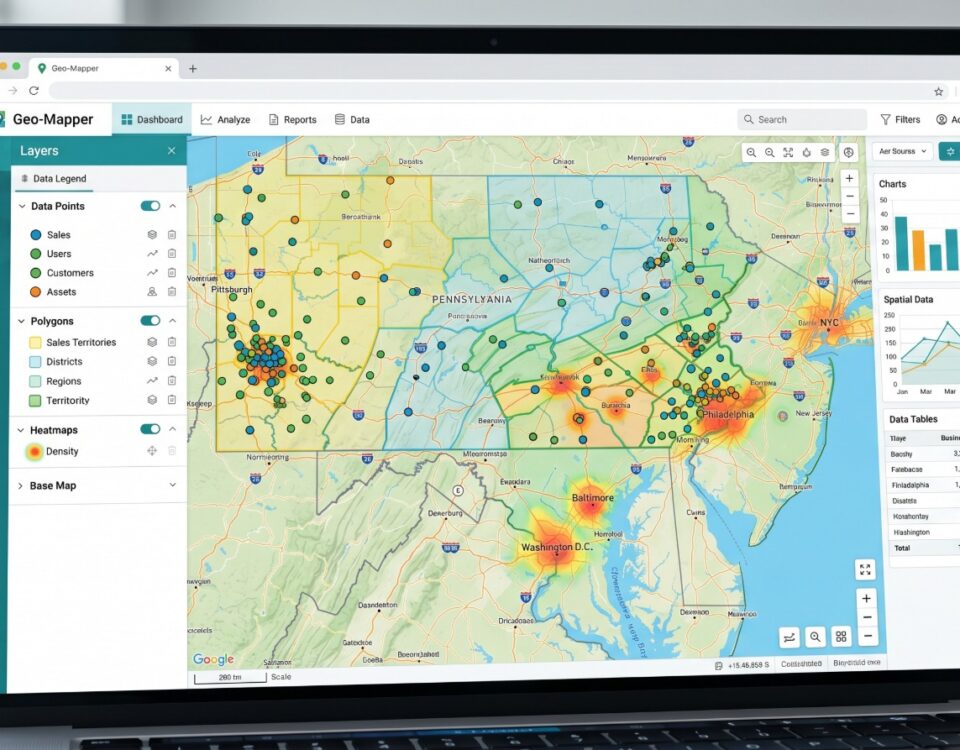Click the layers icon in the Districts row
Screen dimensions: 960x750
tap(152, 361)
